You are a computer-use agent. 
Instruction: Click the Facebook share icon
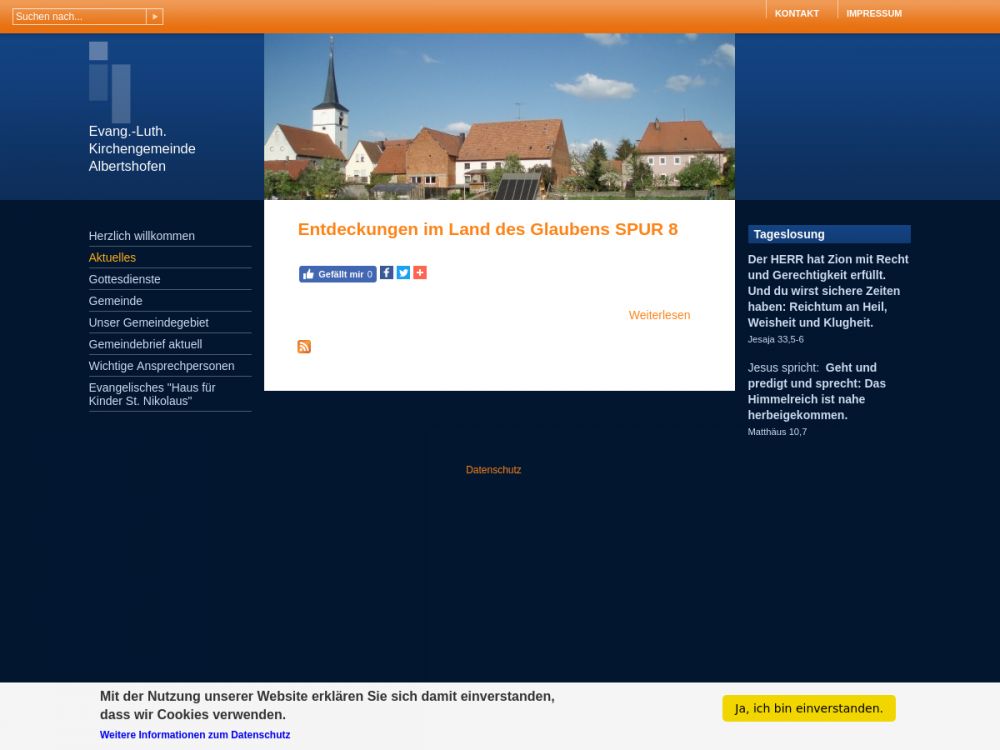(387, 273)
